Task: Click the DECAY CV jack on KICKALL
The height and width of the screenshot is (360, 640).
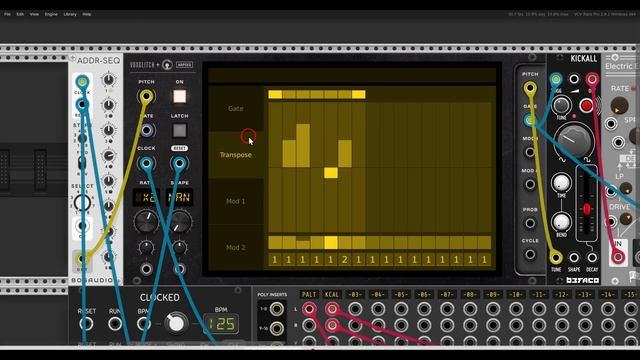Action: (592, 258)
